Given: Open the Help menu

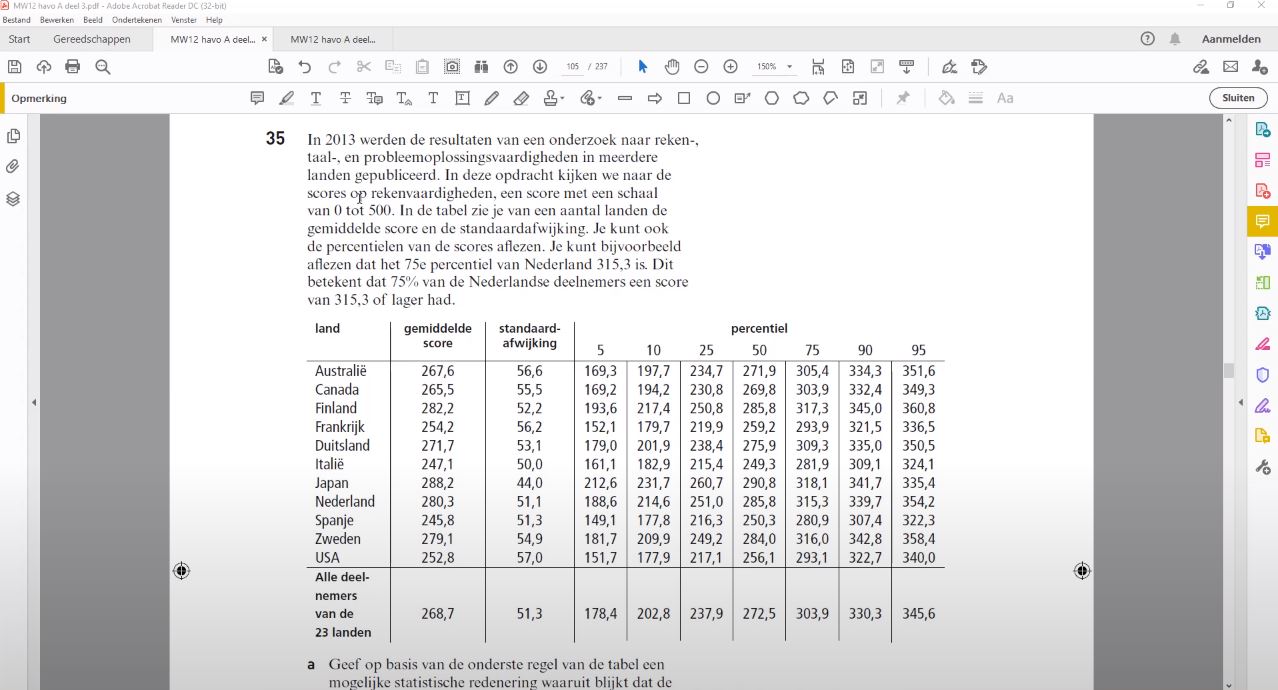Looking at the screenshot, I should (x=214, y=20).
